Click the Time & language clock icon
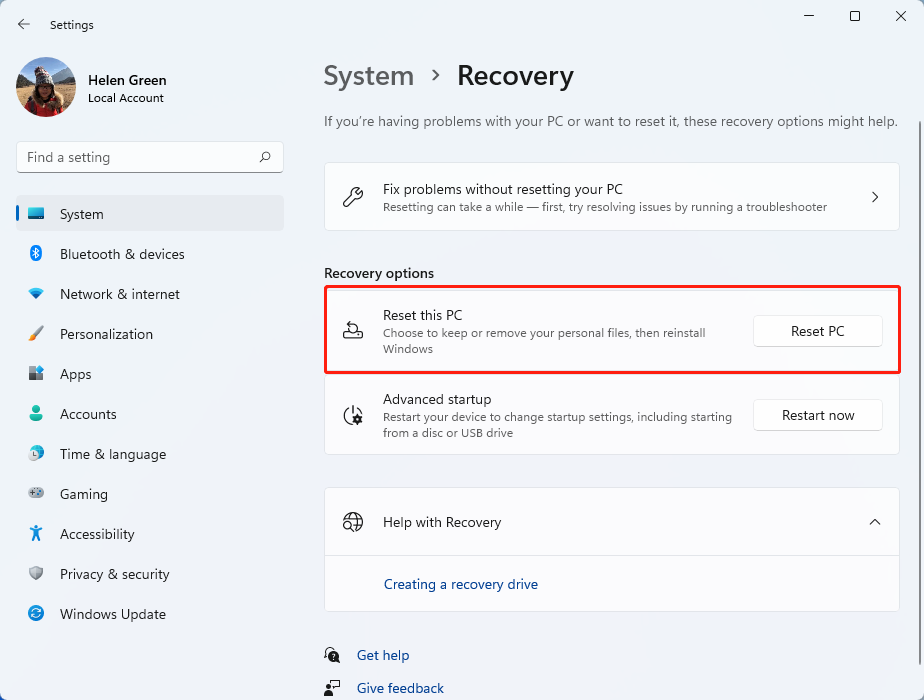This screenshot has height=700, width=924. [x=36, y=454]
